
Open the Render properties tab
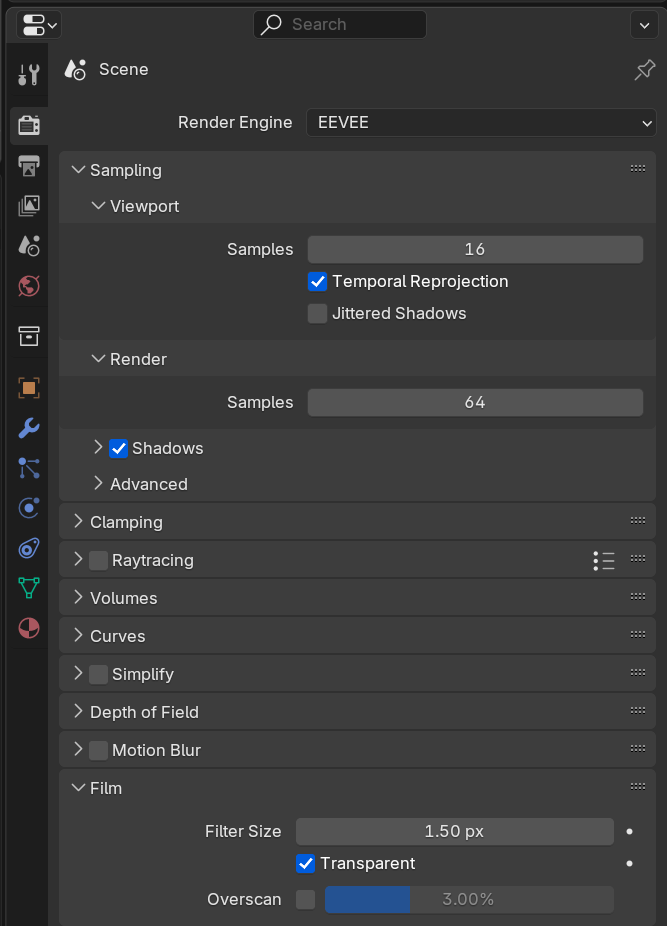coord(28,125)
